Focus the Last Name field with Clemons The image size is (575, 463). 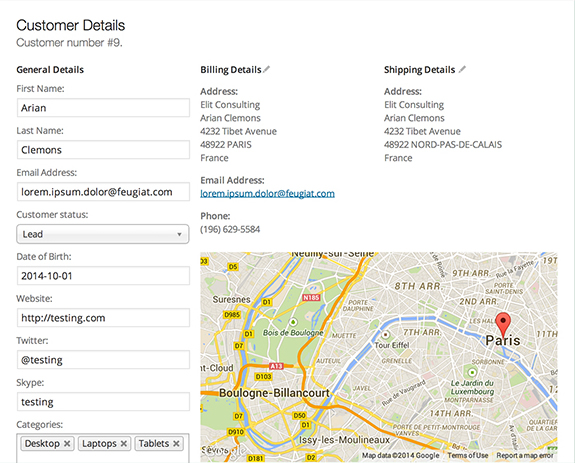(x=103, y=150)
